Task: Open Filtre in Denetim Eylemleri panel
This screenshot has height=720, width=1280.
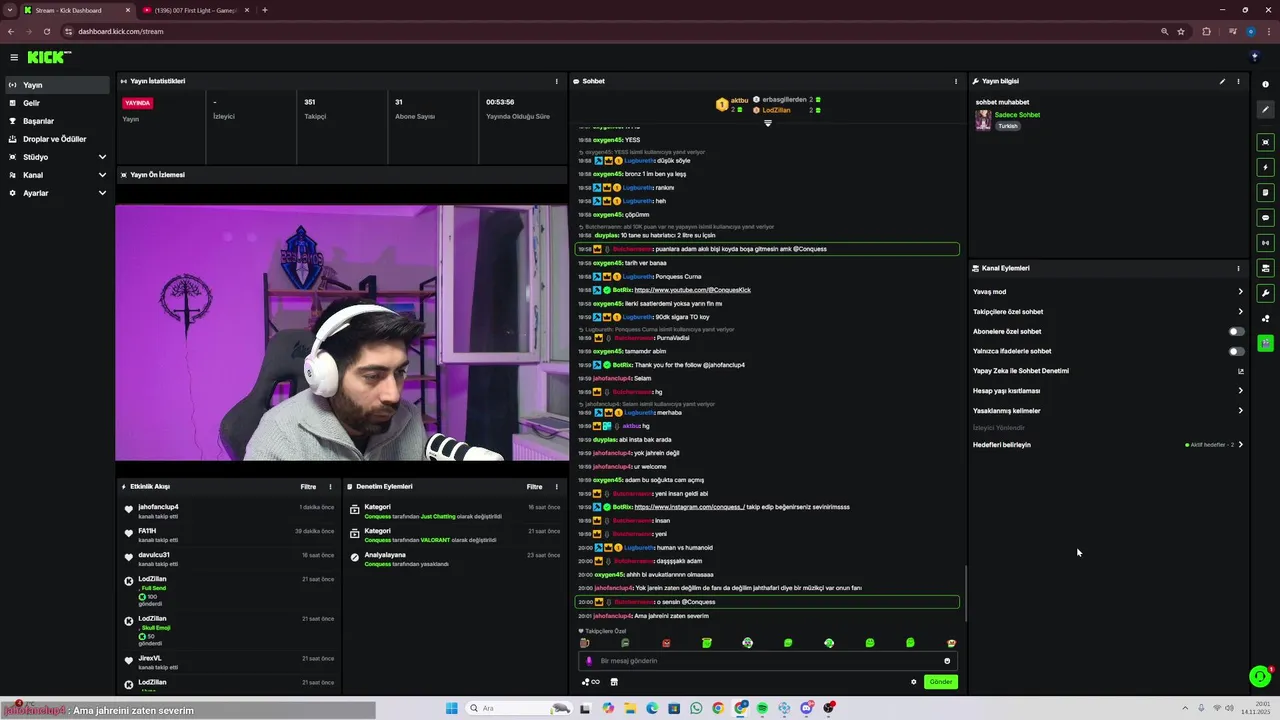Action: coord(535,487)
